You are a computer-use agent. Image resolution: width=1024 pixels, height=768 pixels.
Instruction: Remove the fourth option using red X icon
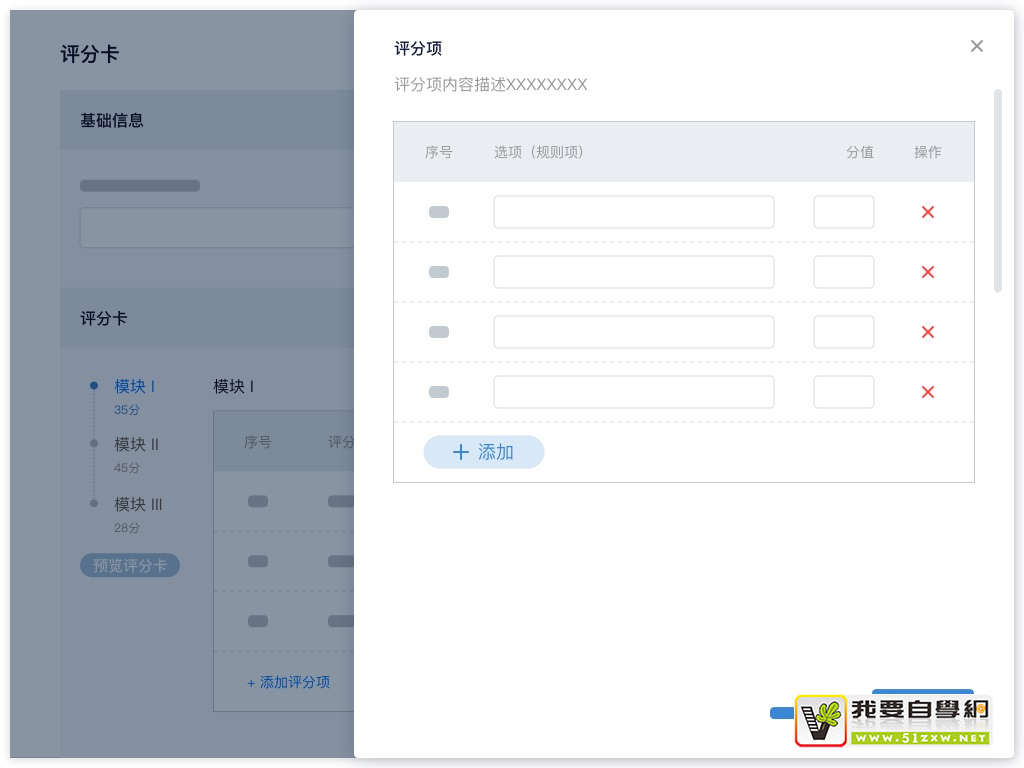pyautogui.click(x=927, y=392)
